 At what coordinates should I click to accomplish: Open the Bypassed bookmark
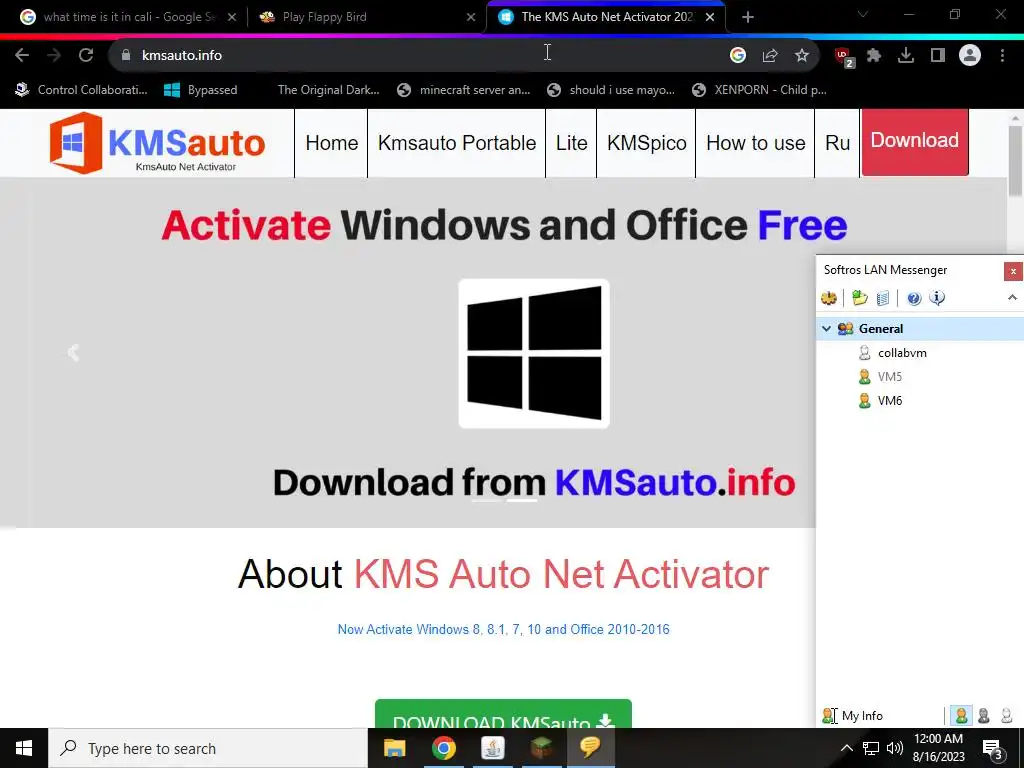[x=200, y=90]
